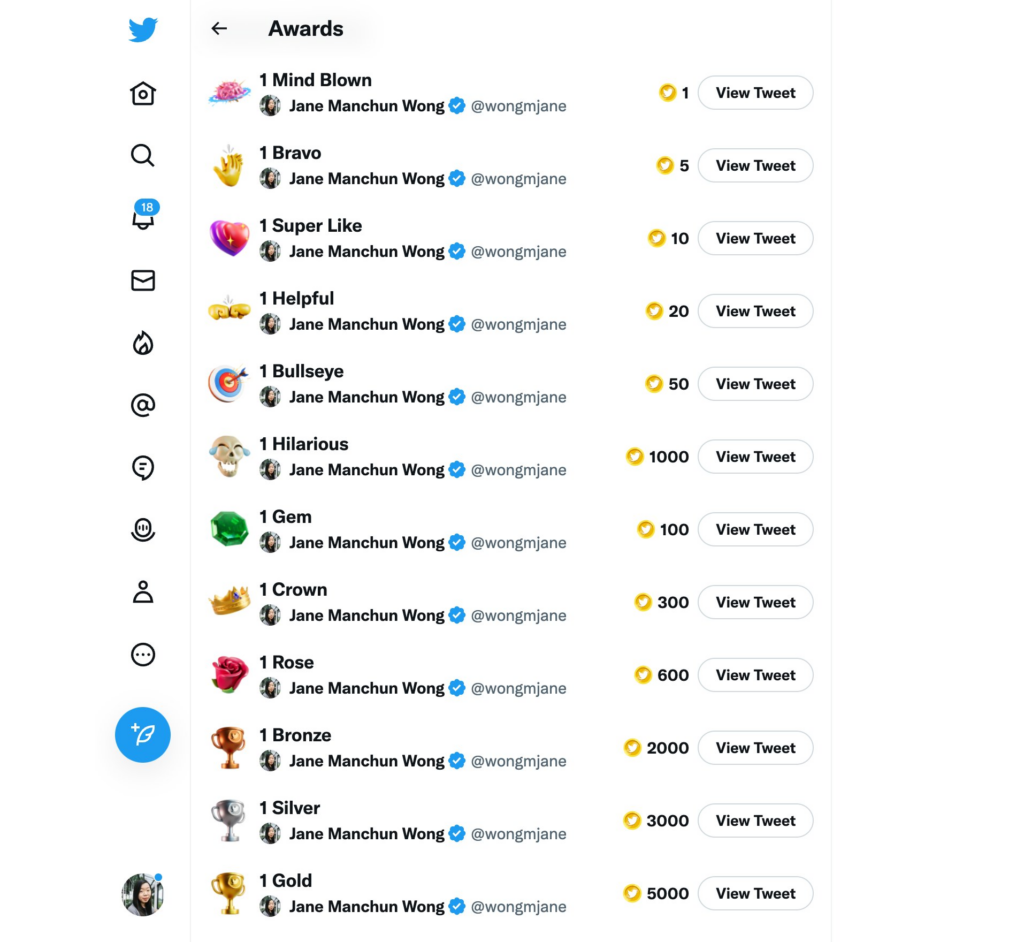Open Direct Messages envelope icon

click(143, 281)
